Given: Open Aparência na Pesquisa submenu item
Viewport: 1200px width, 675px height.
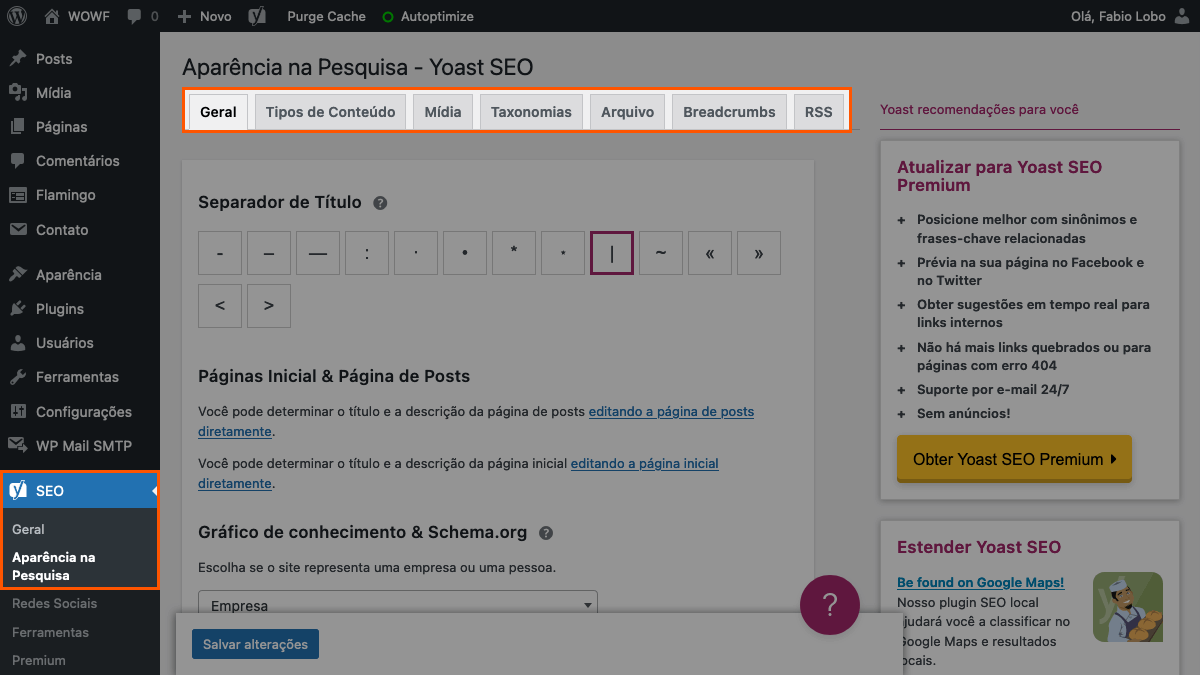Looking at the screenshot, I should pyautogui.click(x=54, y=566).
